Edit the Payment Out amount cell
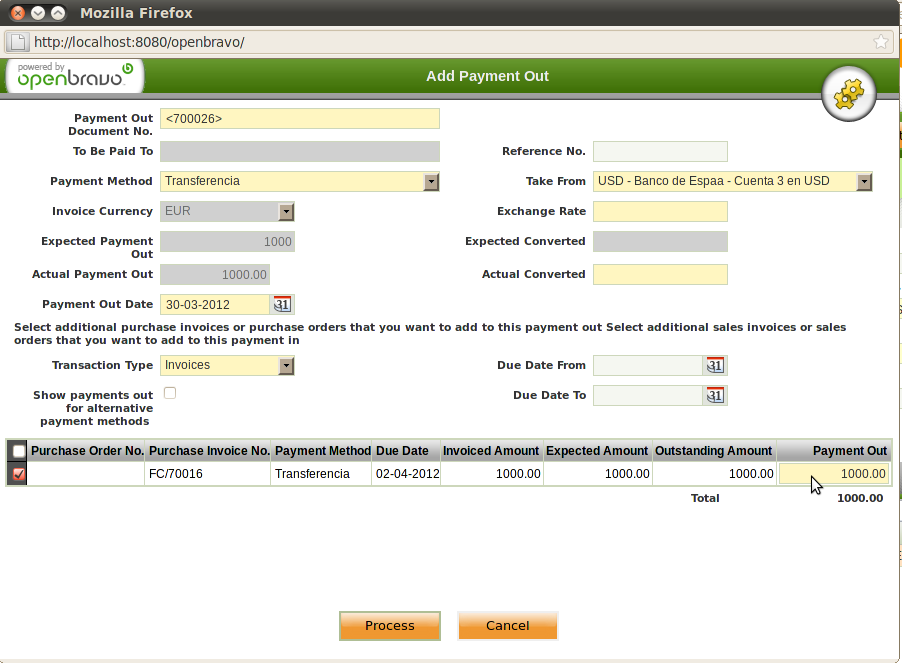Image resolution: width=902 pixels, height=663 pixels. [x=833, y=474]
